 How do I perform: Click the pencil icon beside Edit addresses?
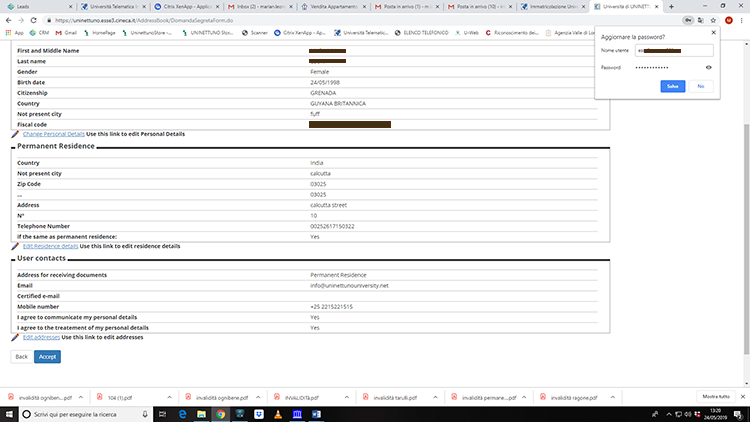coord(15,337)
